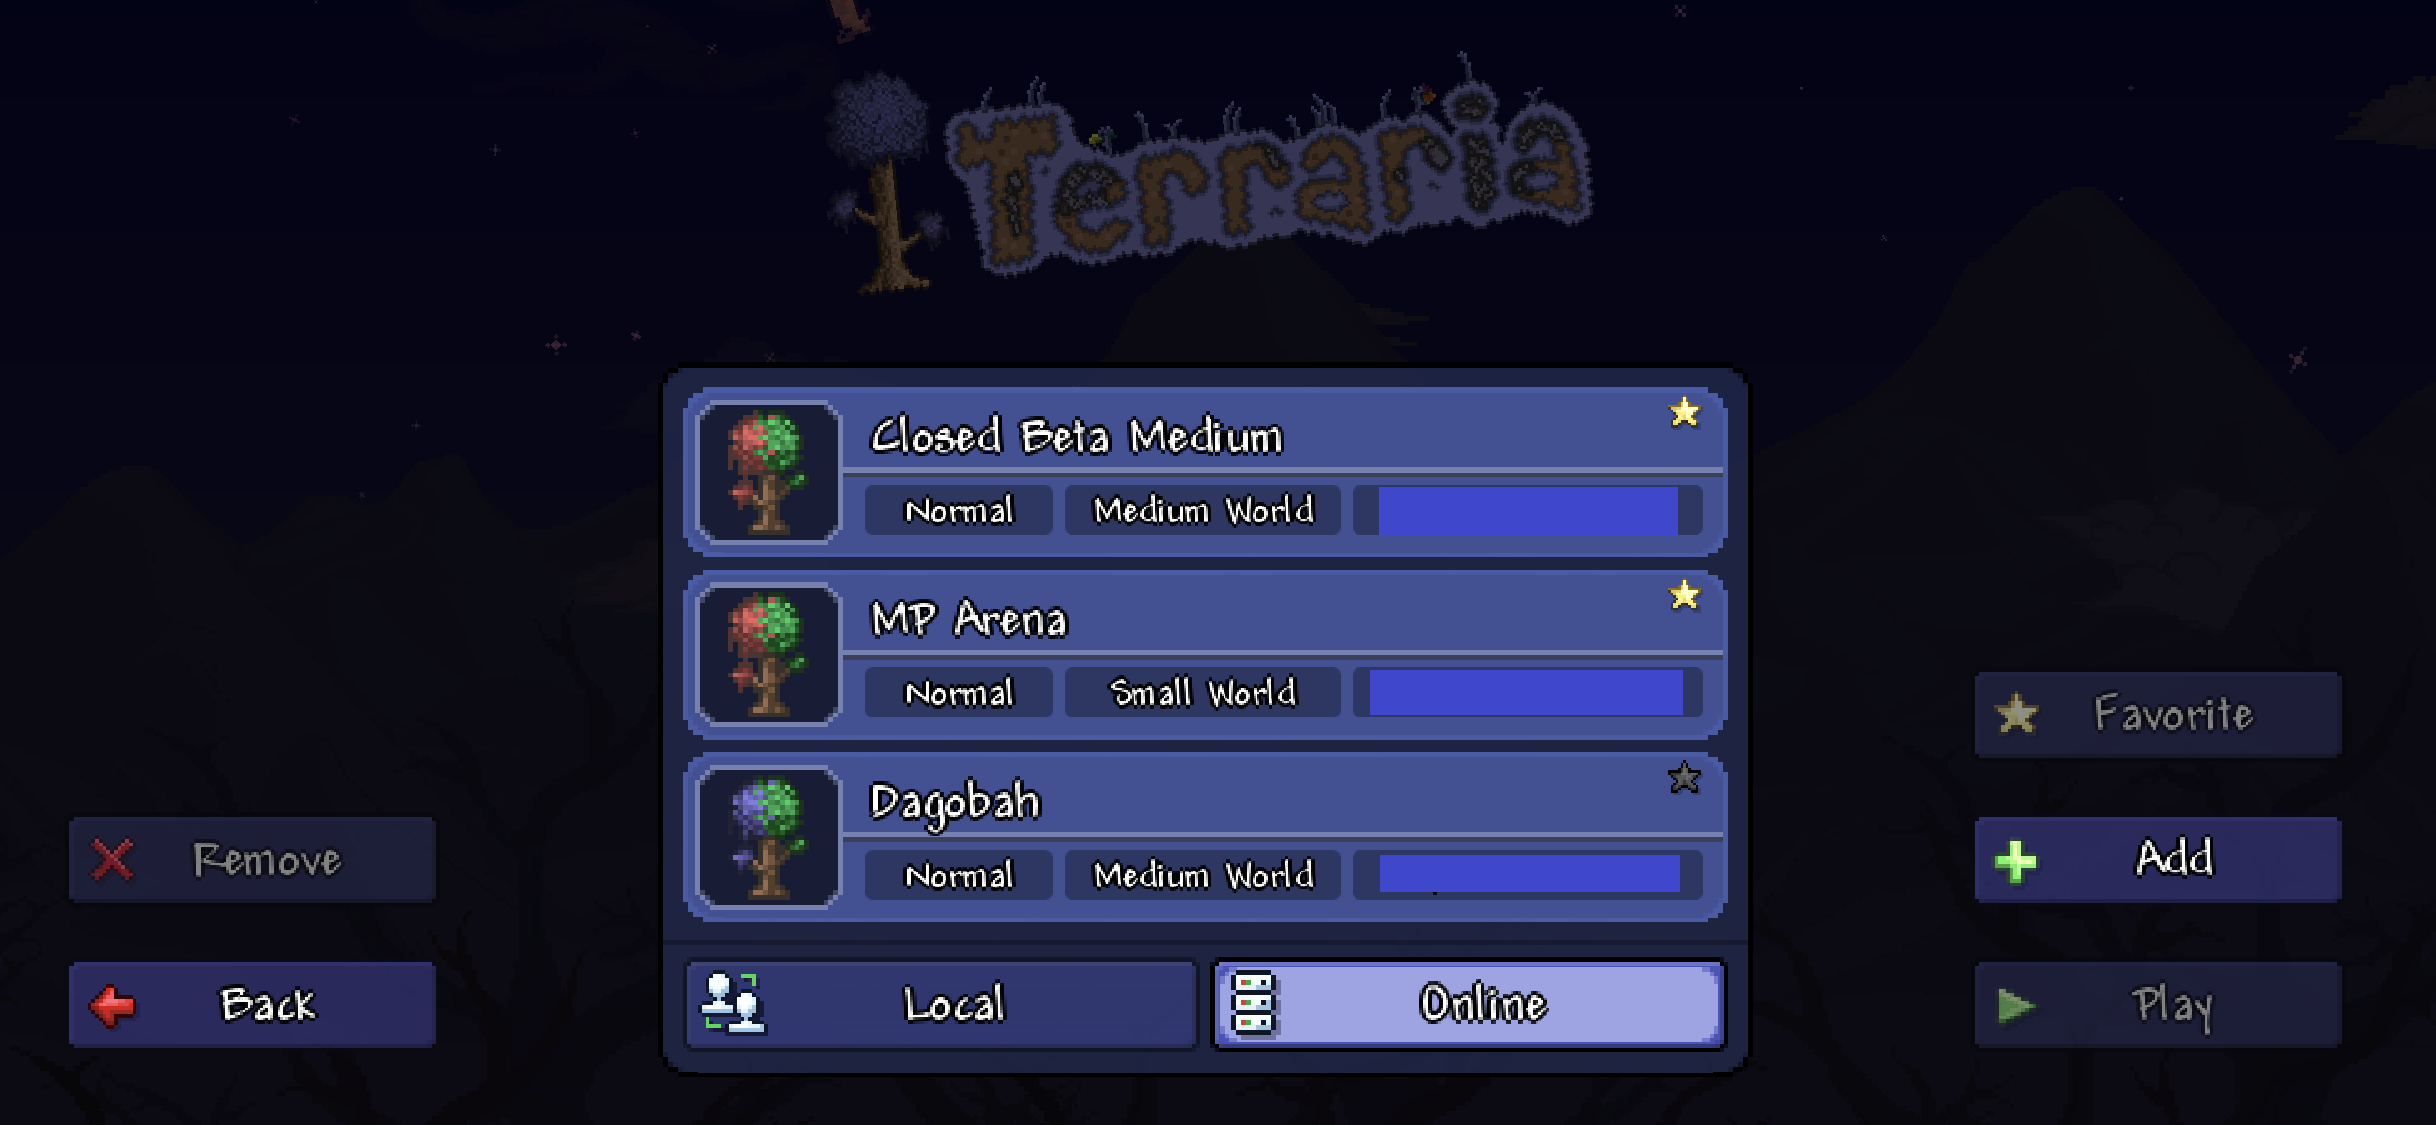The height and width of the screenshot is (1125, 2436).
Task: Click the green Play triangle icon
Action: [2016, 1006]
